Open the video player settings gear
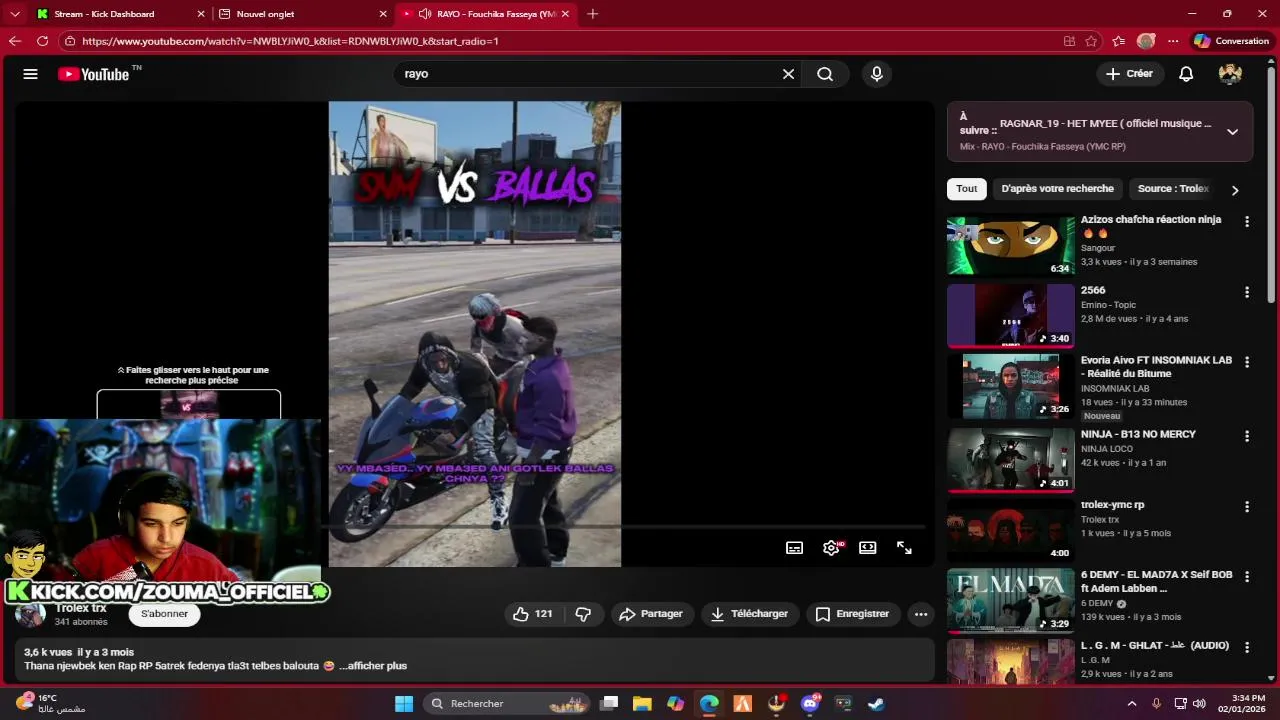1280x720 pixels. 831,548
